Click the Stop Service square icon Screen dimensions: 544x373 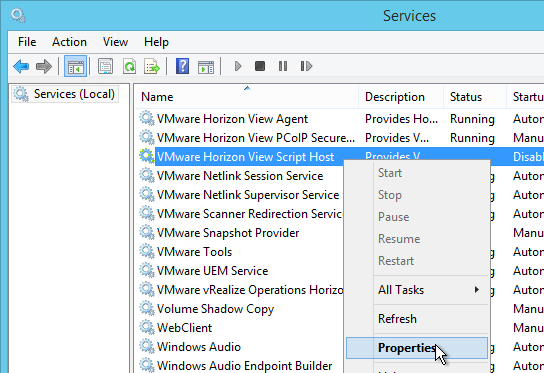click(260, 66)
